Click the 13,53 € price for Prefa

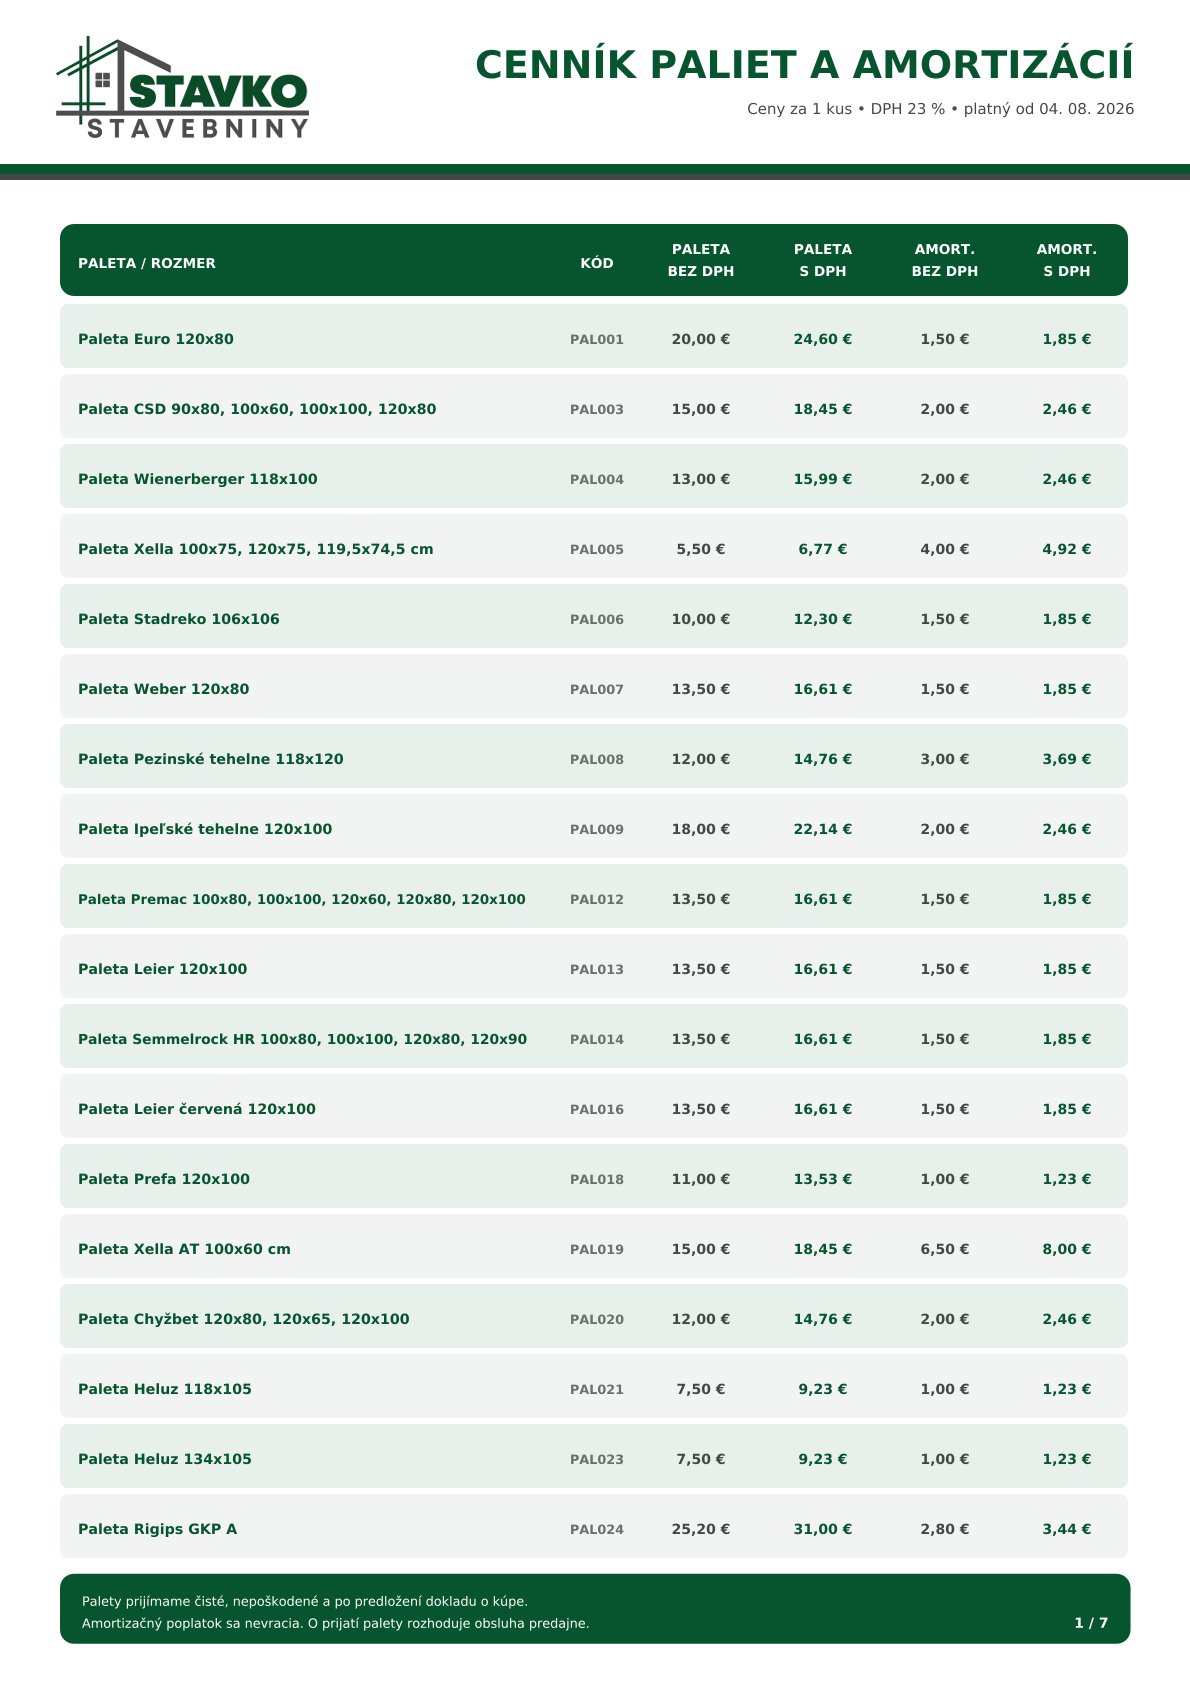point(823,1179)
